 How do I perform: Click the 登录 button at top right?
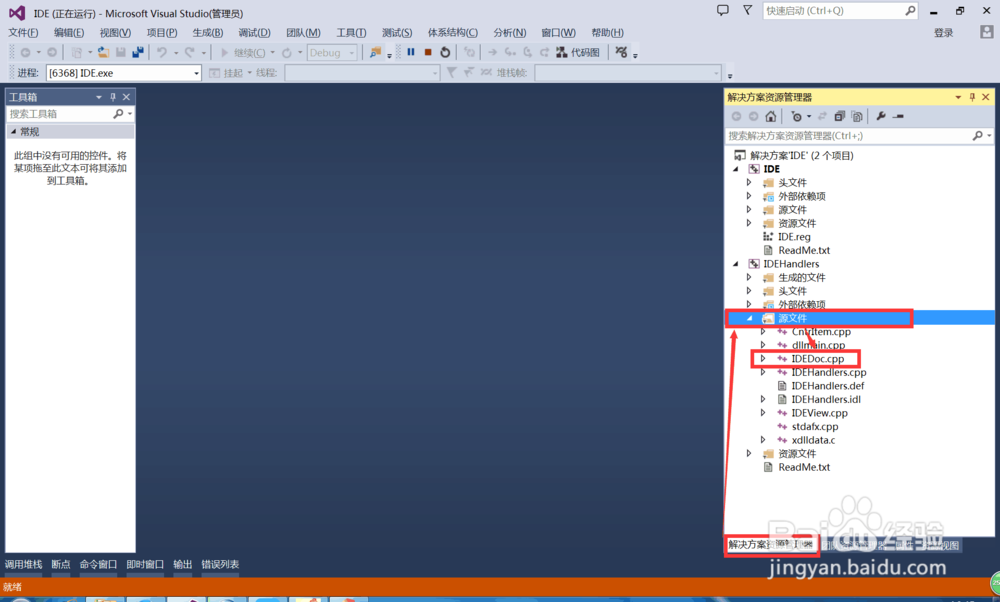point(942,31)
